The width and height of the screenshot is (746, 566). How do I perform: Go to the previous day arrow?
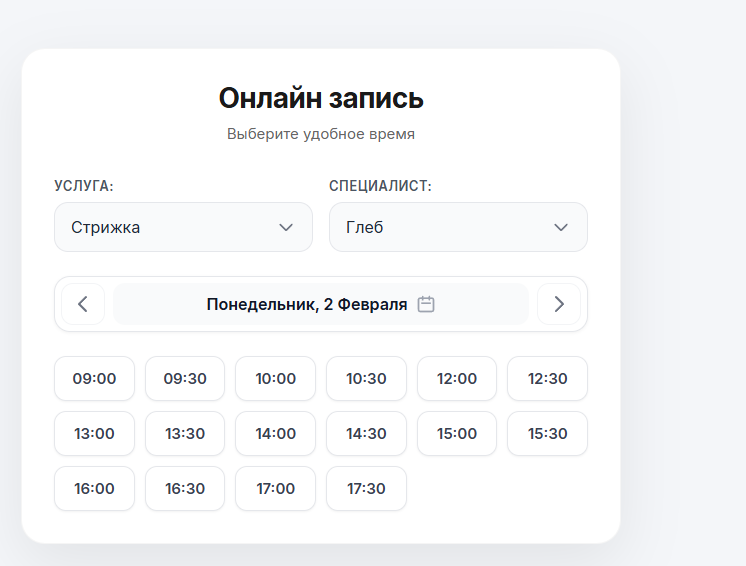tap(83, 304)
